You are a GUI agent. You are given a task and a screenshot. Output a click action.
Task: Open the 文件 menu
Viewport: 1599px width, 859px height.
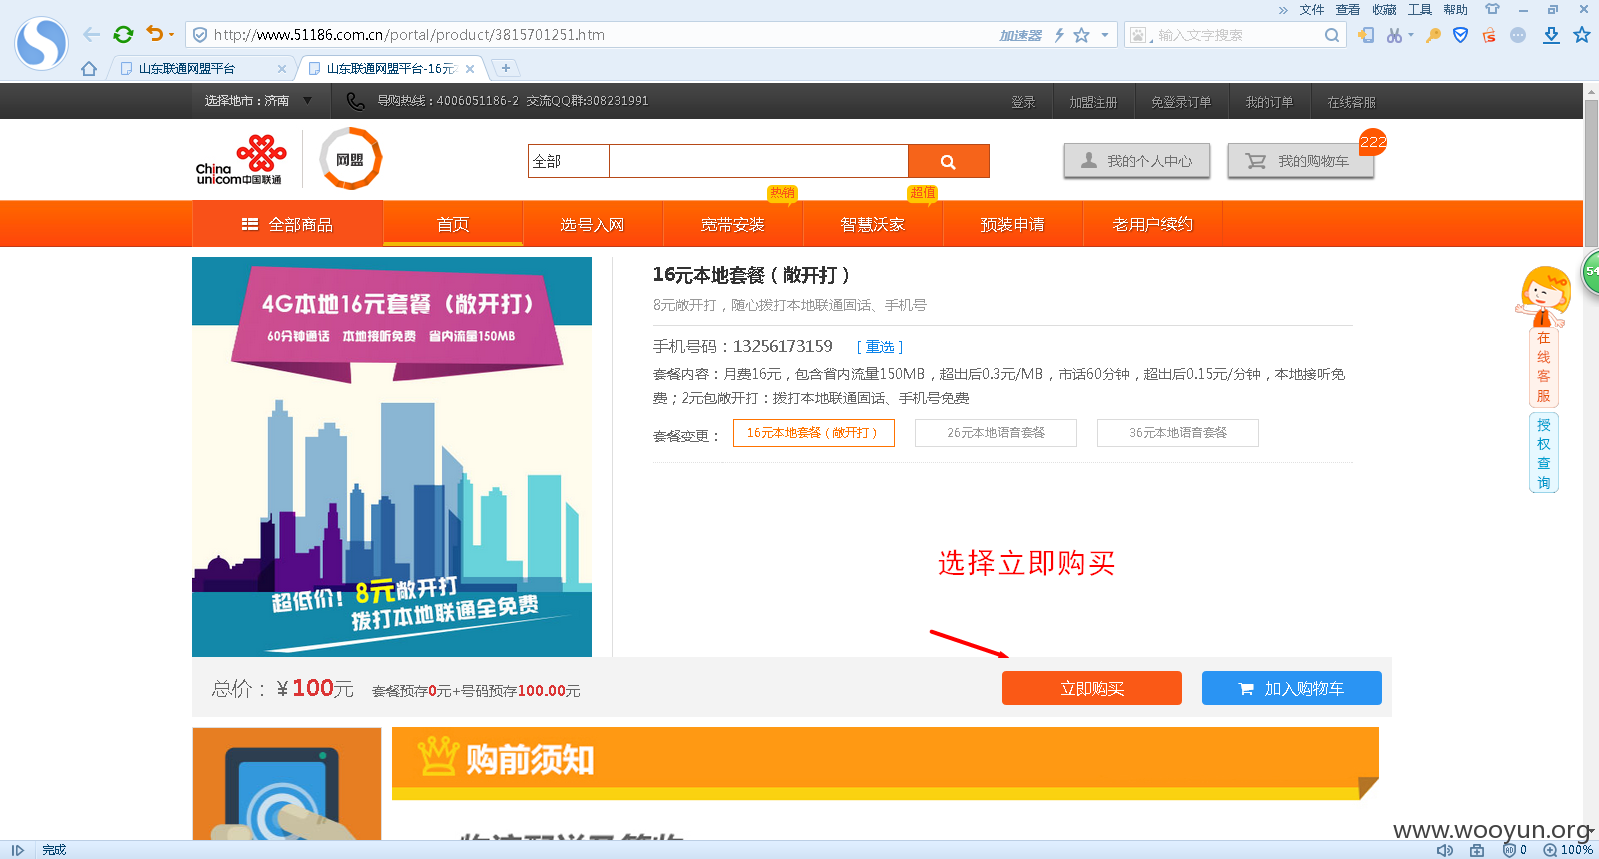point(1312,10)
